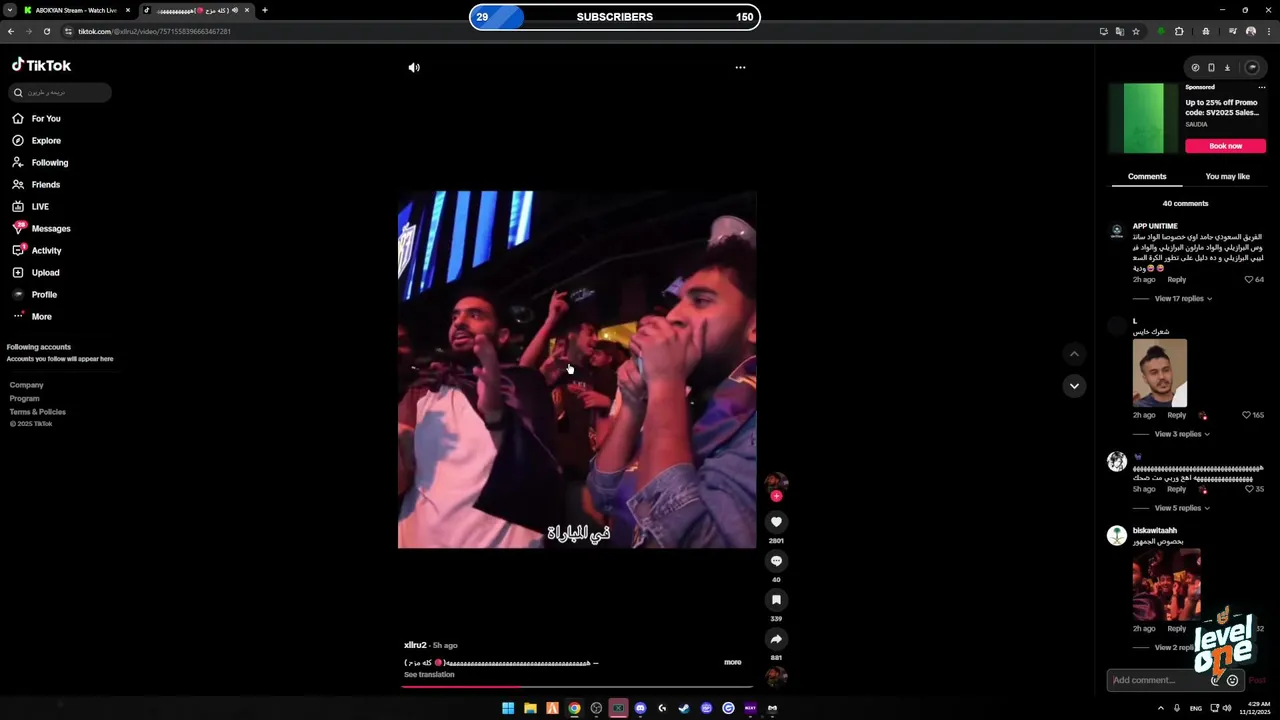Image resolution: width=1280 pixels, height=720 pixels.
Task: Open the LIVE section
Action: coord(31,207)
